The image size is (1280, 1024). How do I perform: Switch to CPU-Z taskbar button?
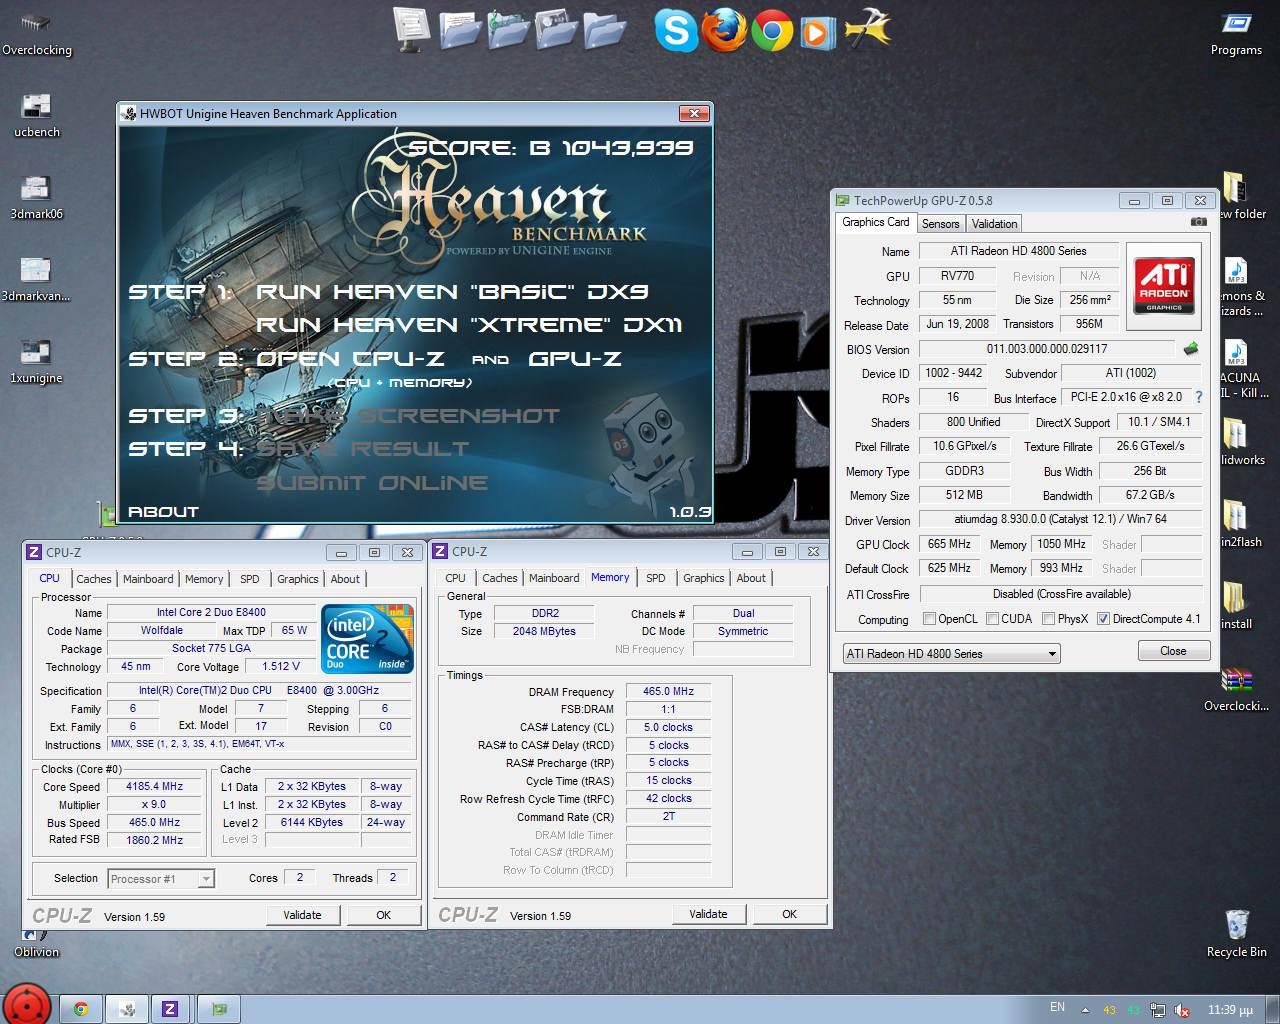[x=170, y=1009]
